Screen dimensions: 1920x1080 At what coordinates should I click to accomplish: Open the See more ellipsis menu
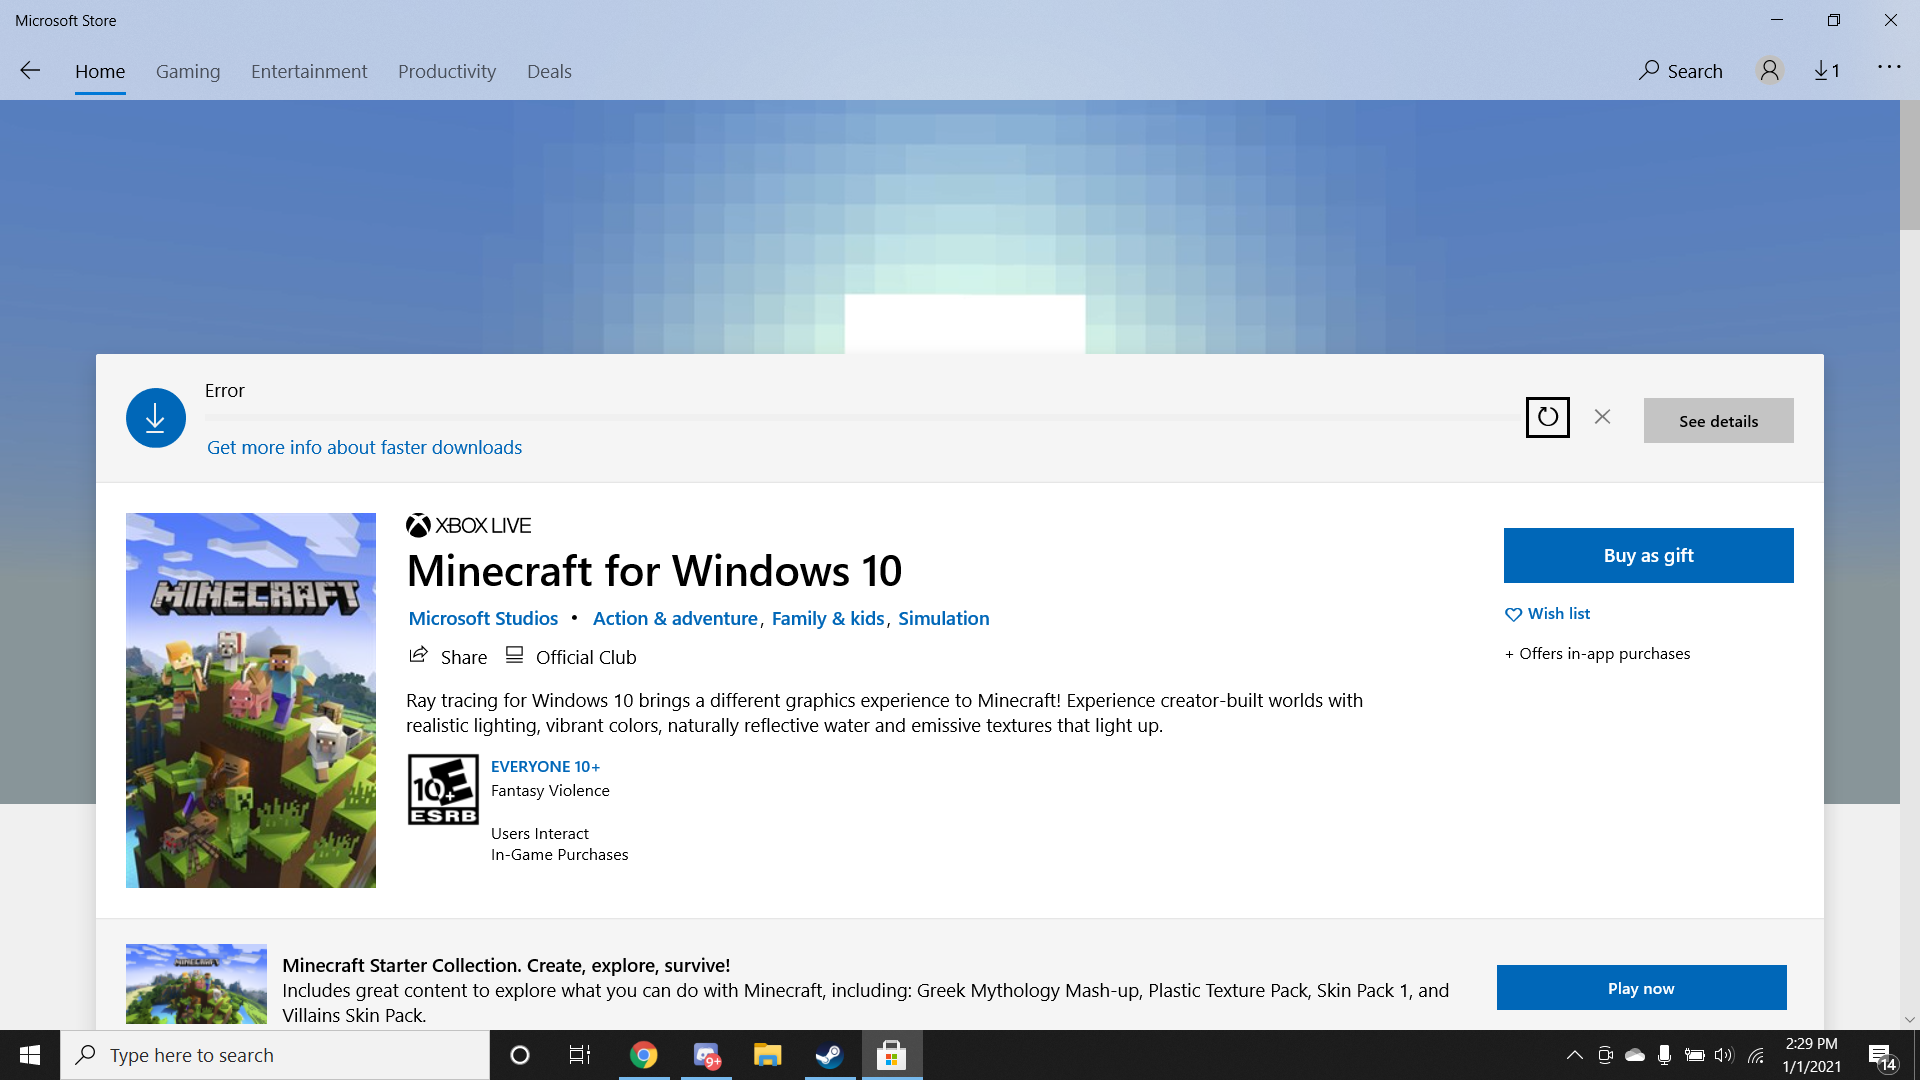pos(1889,67)
